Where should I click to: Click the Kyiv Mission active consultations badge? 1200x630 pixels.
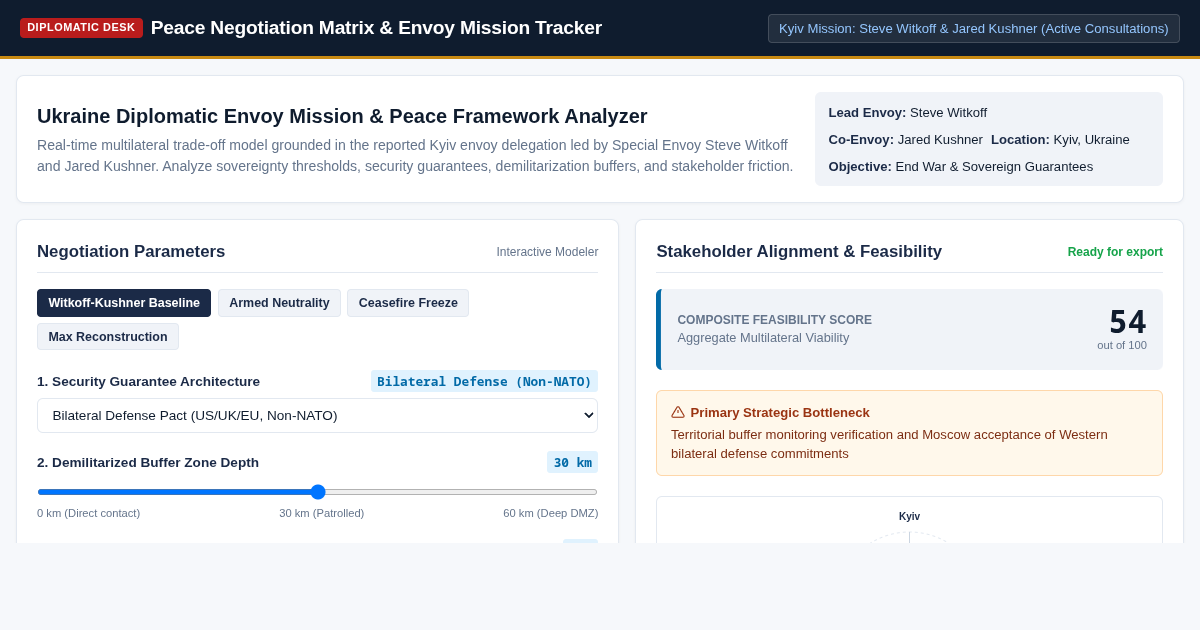(x=974, y=28)
